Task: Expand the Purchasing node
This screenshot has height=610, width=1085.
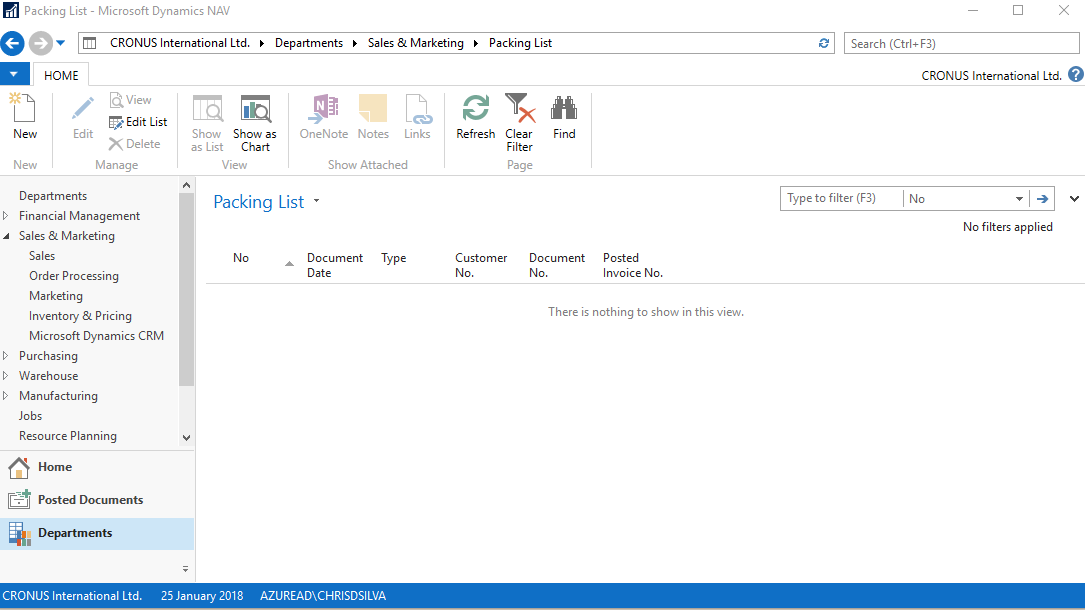Action: coord(6,355)
